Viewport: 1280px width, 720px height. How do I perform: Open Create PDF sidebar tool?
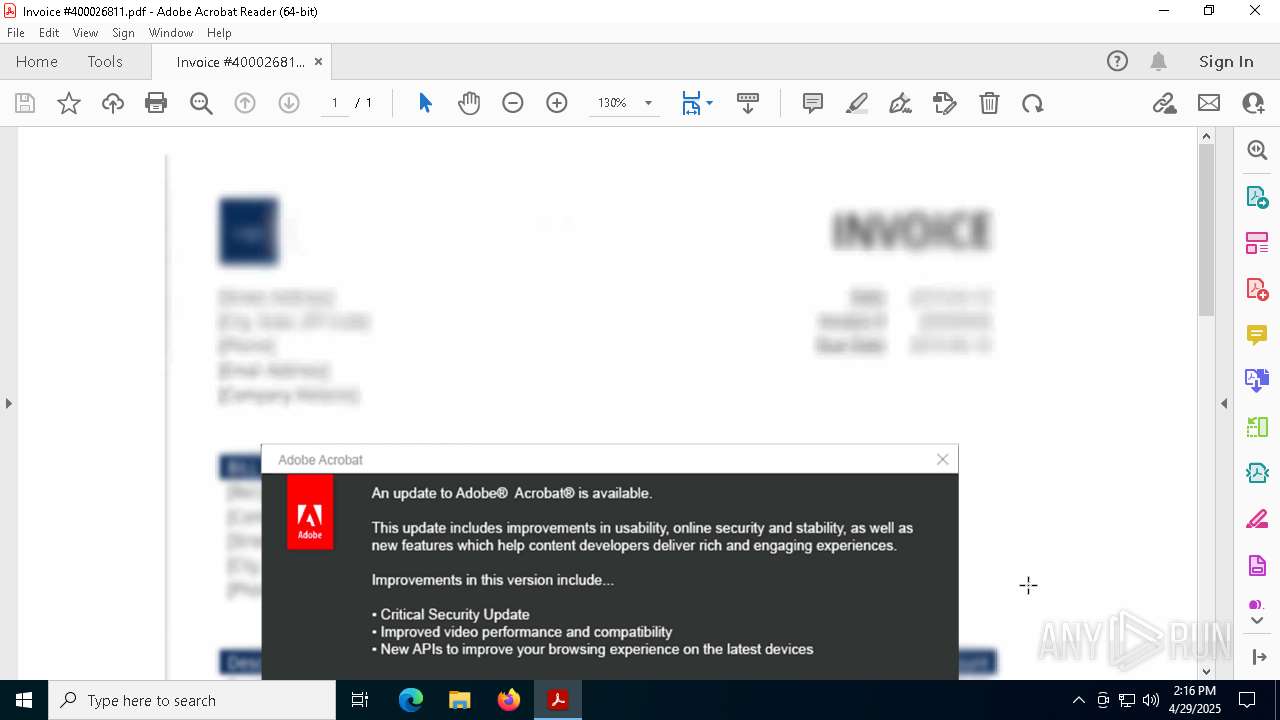tap(1257, 289)
